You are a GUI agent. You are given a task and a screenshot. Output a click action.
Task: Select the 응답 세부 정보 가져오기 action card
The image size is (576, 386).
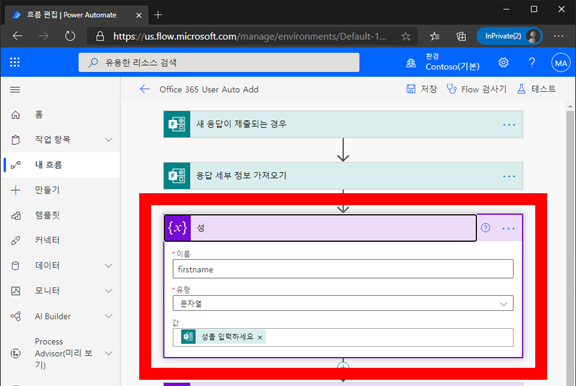click(343, 176)
